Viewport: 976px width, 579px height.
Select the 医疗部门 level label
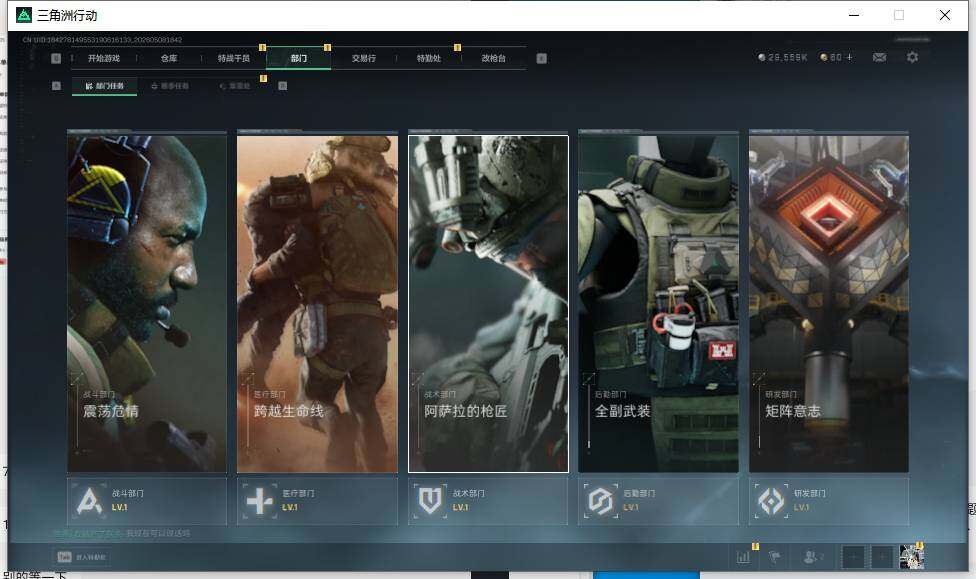pyautogui.click(x=290, y=507)
